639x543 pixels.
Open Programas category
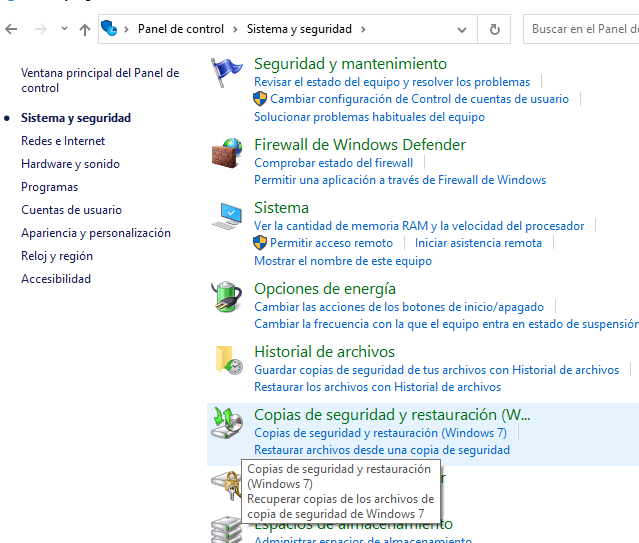click(x=49, y=187)
